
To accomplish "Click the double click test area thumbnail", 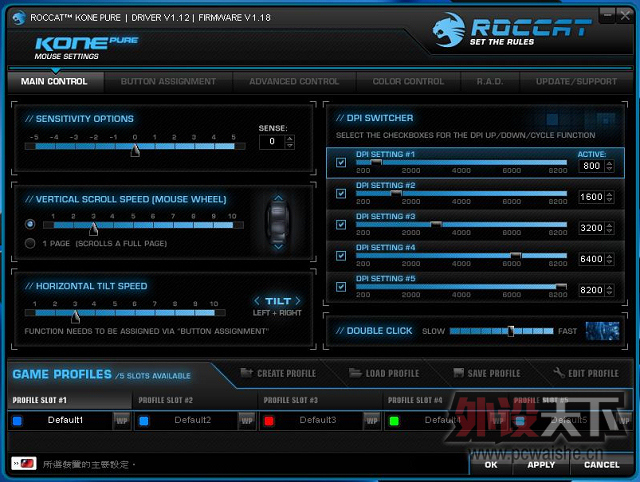I will [602, 331].
